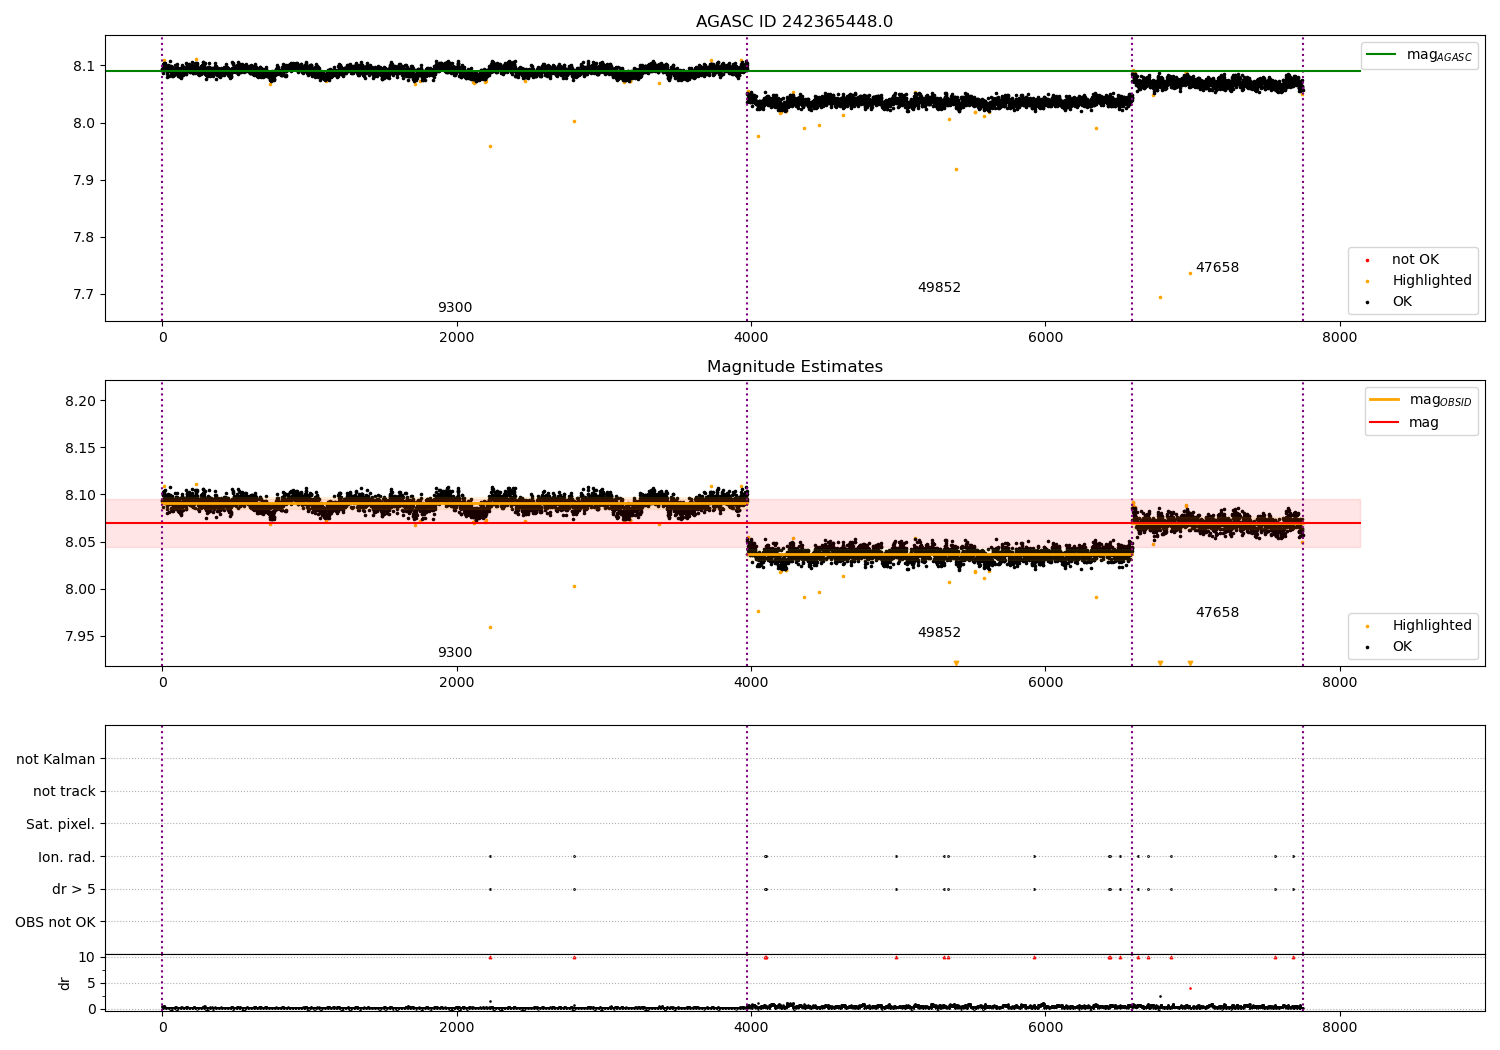Click the '6000' x-axis tick of bottom plot

[x=1045, y=1027]
